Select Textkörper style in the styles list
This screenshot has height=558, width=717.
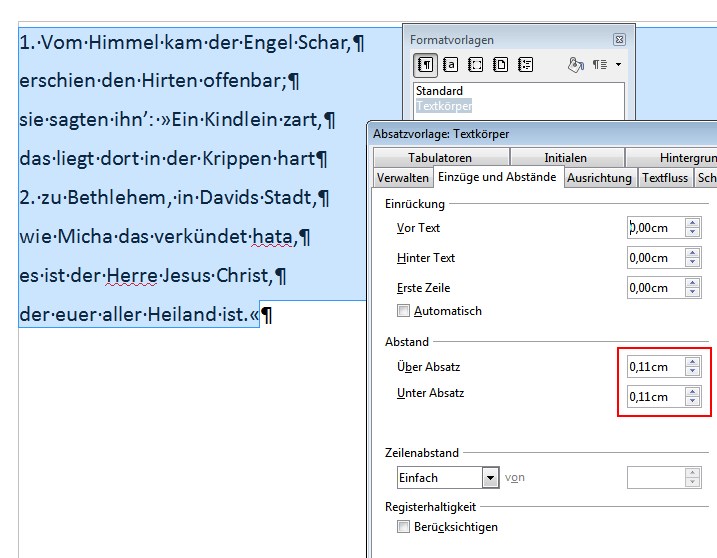click(x=444, y=106)
